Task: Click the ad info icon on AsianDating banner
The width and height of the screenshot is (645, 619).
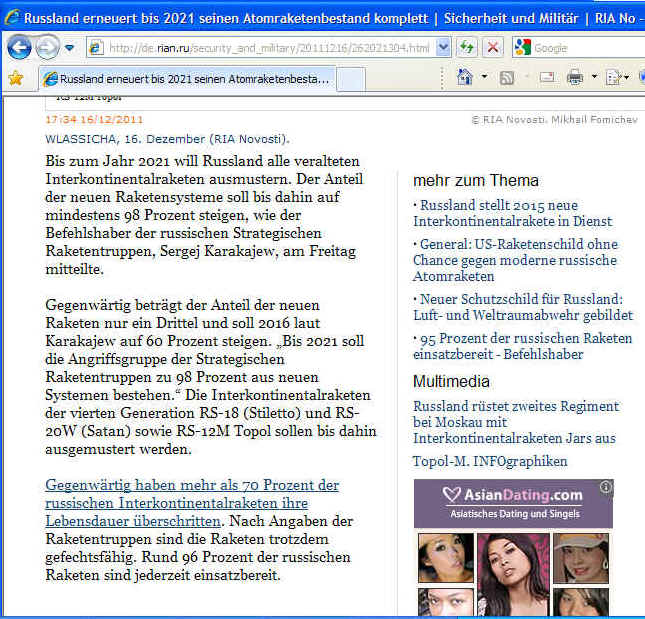Action: pos(606,487)
